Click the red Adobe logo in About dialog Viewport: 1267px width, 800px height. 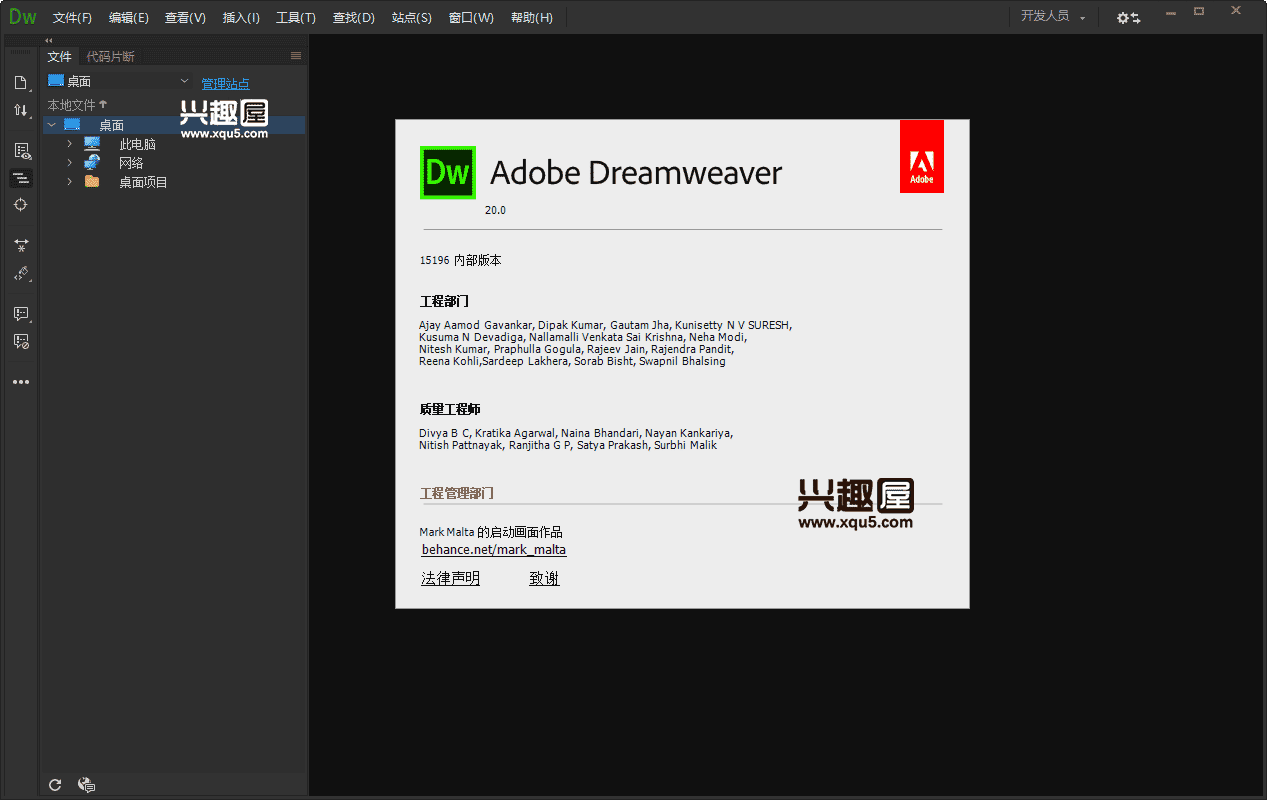coord(922,156)
